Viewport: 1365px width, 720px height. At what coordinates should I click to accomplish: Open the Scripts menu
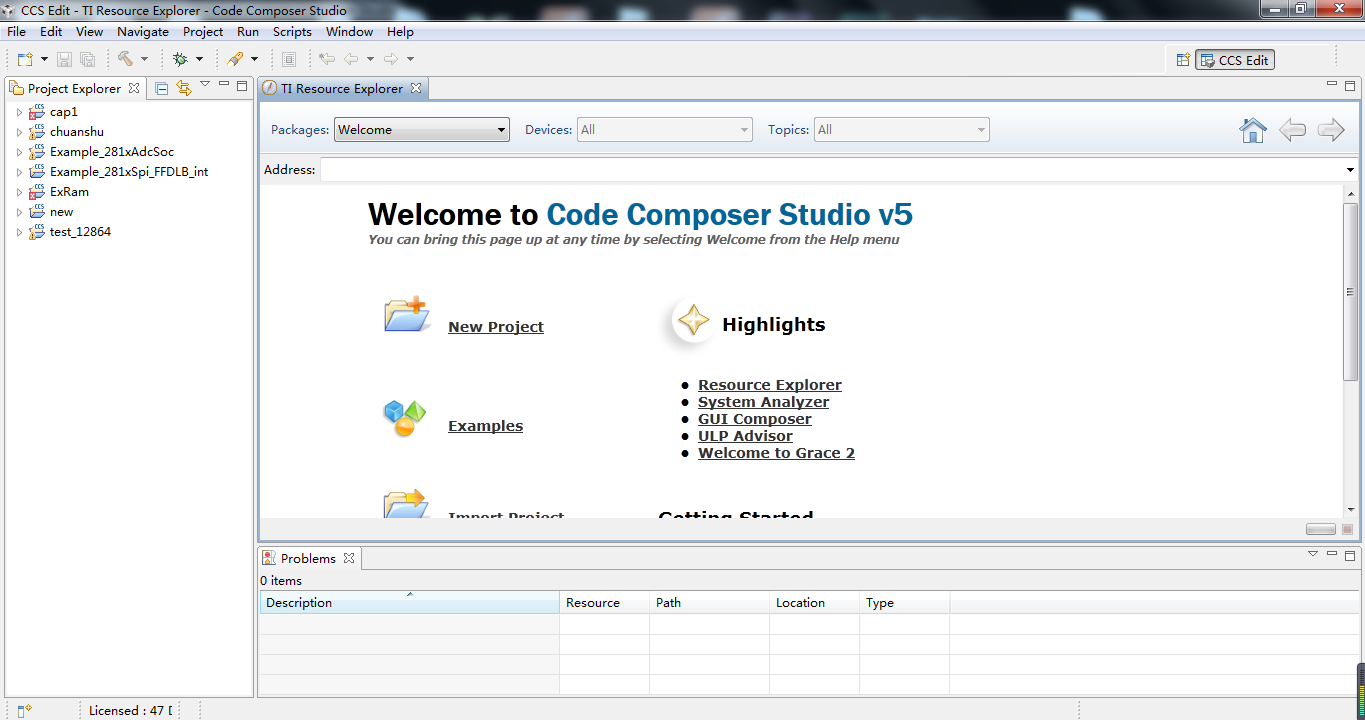tap(292, 32)
